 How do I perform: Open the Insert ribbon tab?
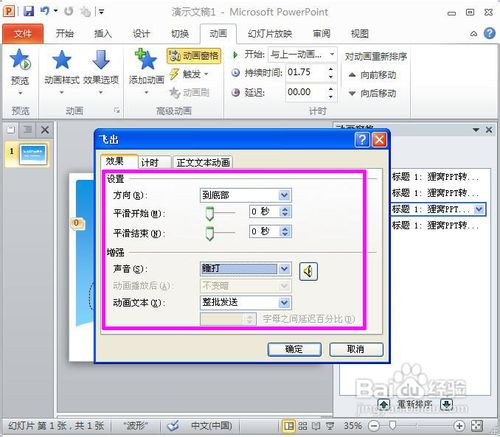pyautogui.click(x=103, y=34)
